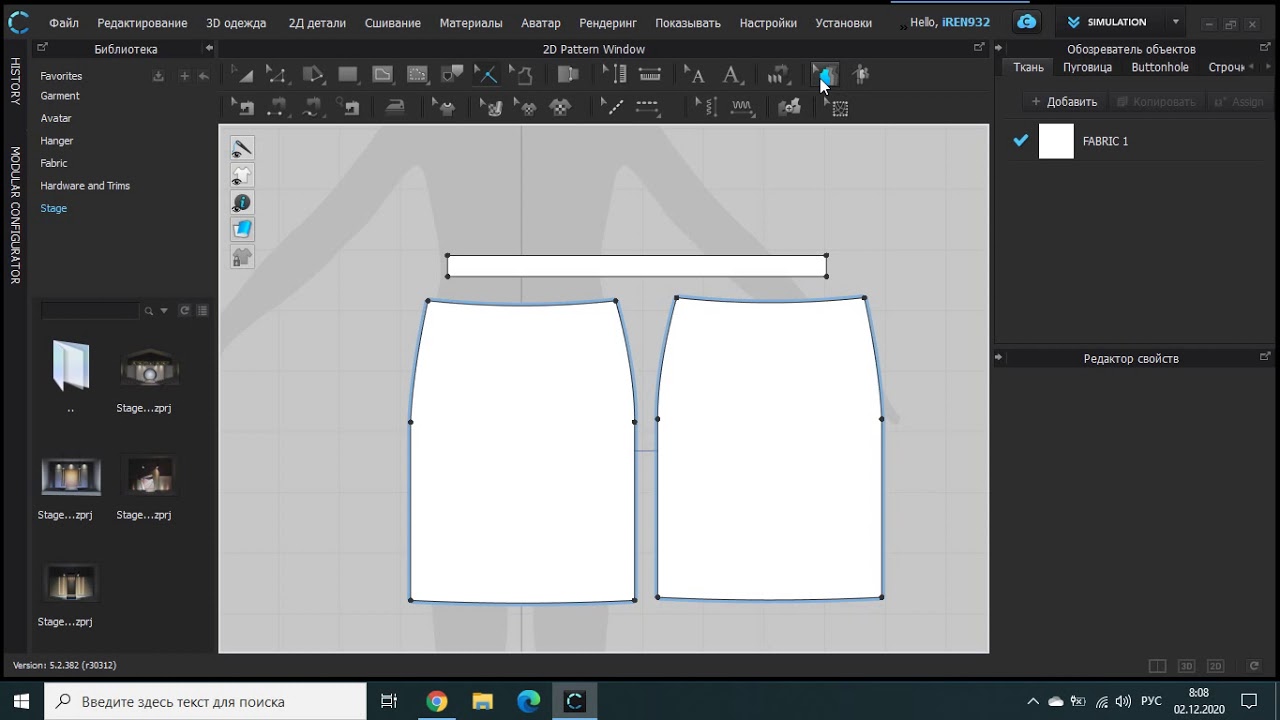Image resolution: width=1280 pixels, height=720 pixels.
Task: Select the large Annotation A tool
Action: [732, 75]
